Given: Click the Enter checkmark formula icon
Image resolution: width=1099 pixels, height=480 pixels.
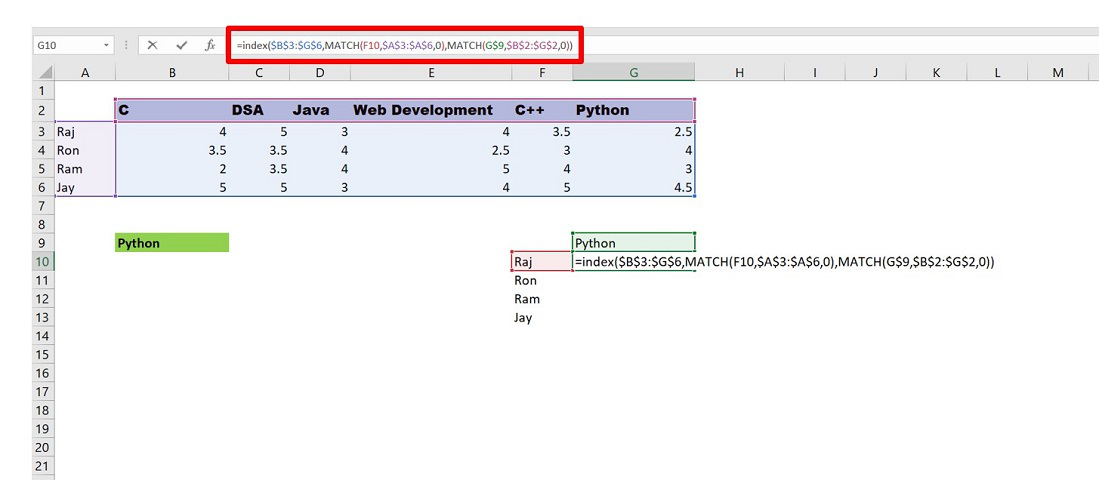Looking at the screenshot, I should pos(181,45).
